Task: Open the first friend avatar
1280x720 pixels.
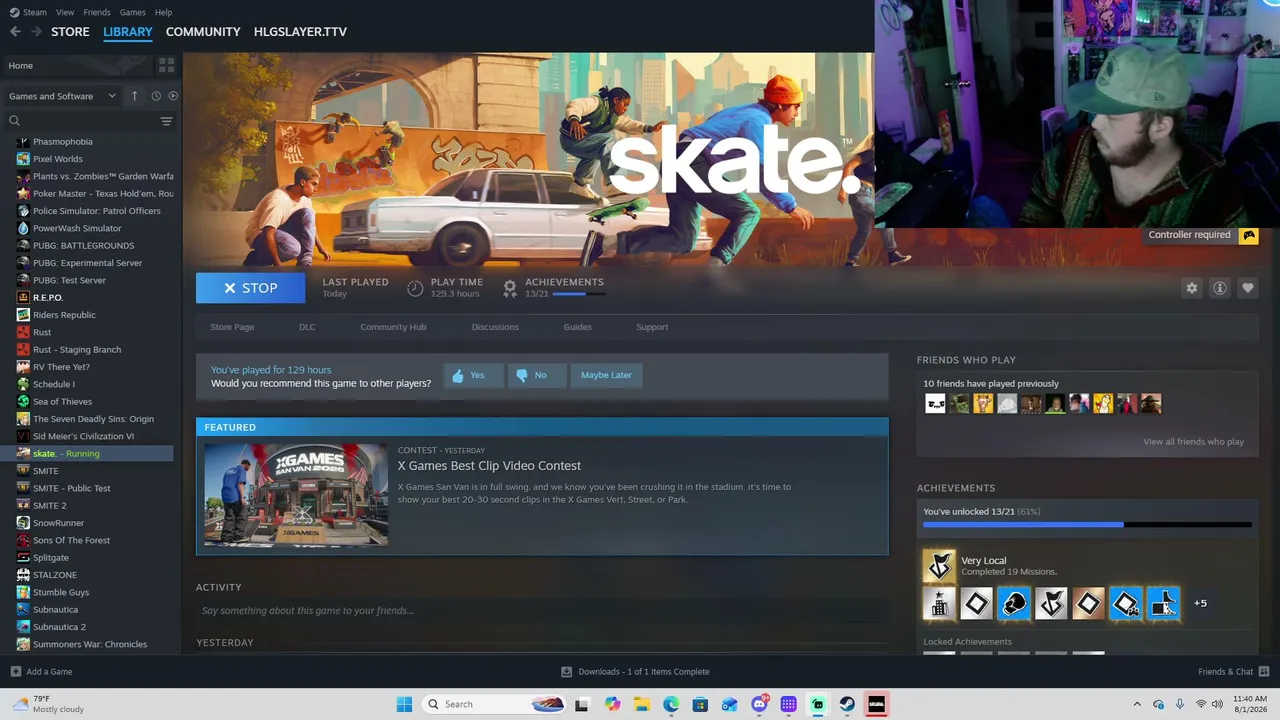Action: [x=935, y=404]
